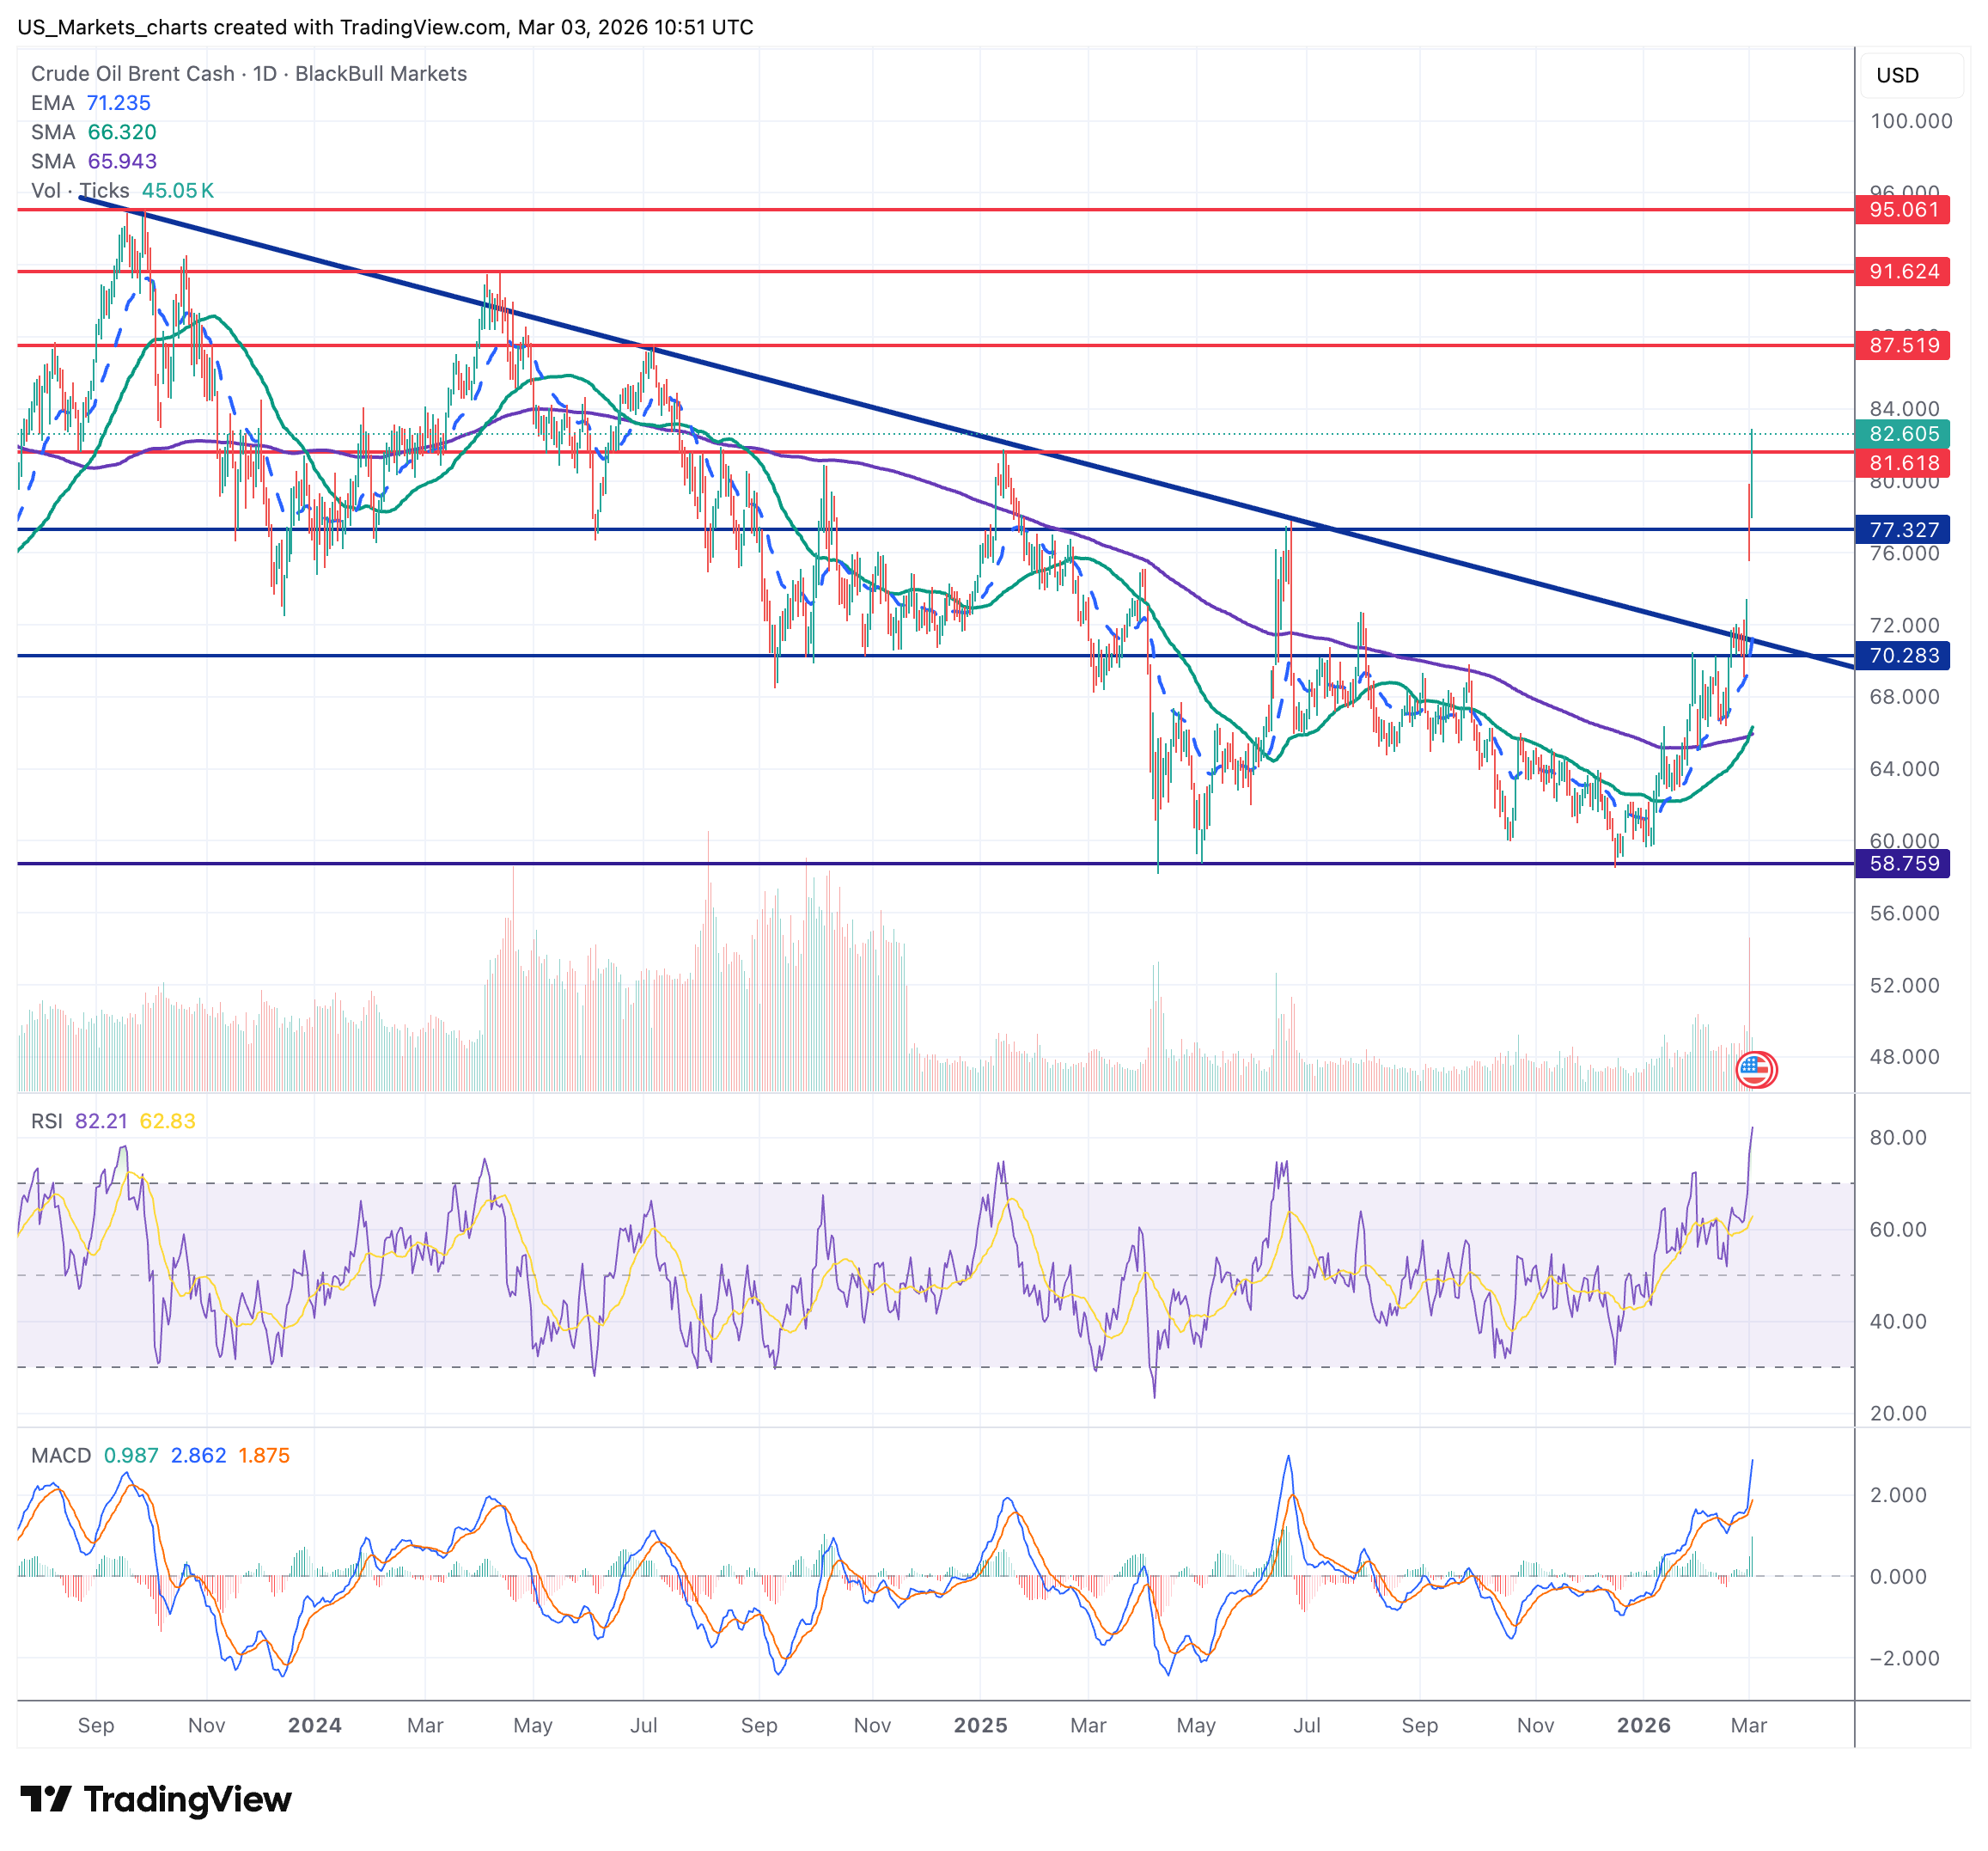Select the EMA 71.235 legend entry
This screenshot has height=1851, width=1988.
[x=91, y=103]
